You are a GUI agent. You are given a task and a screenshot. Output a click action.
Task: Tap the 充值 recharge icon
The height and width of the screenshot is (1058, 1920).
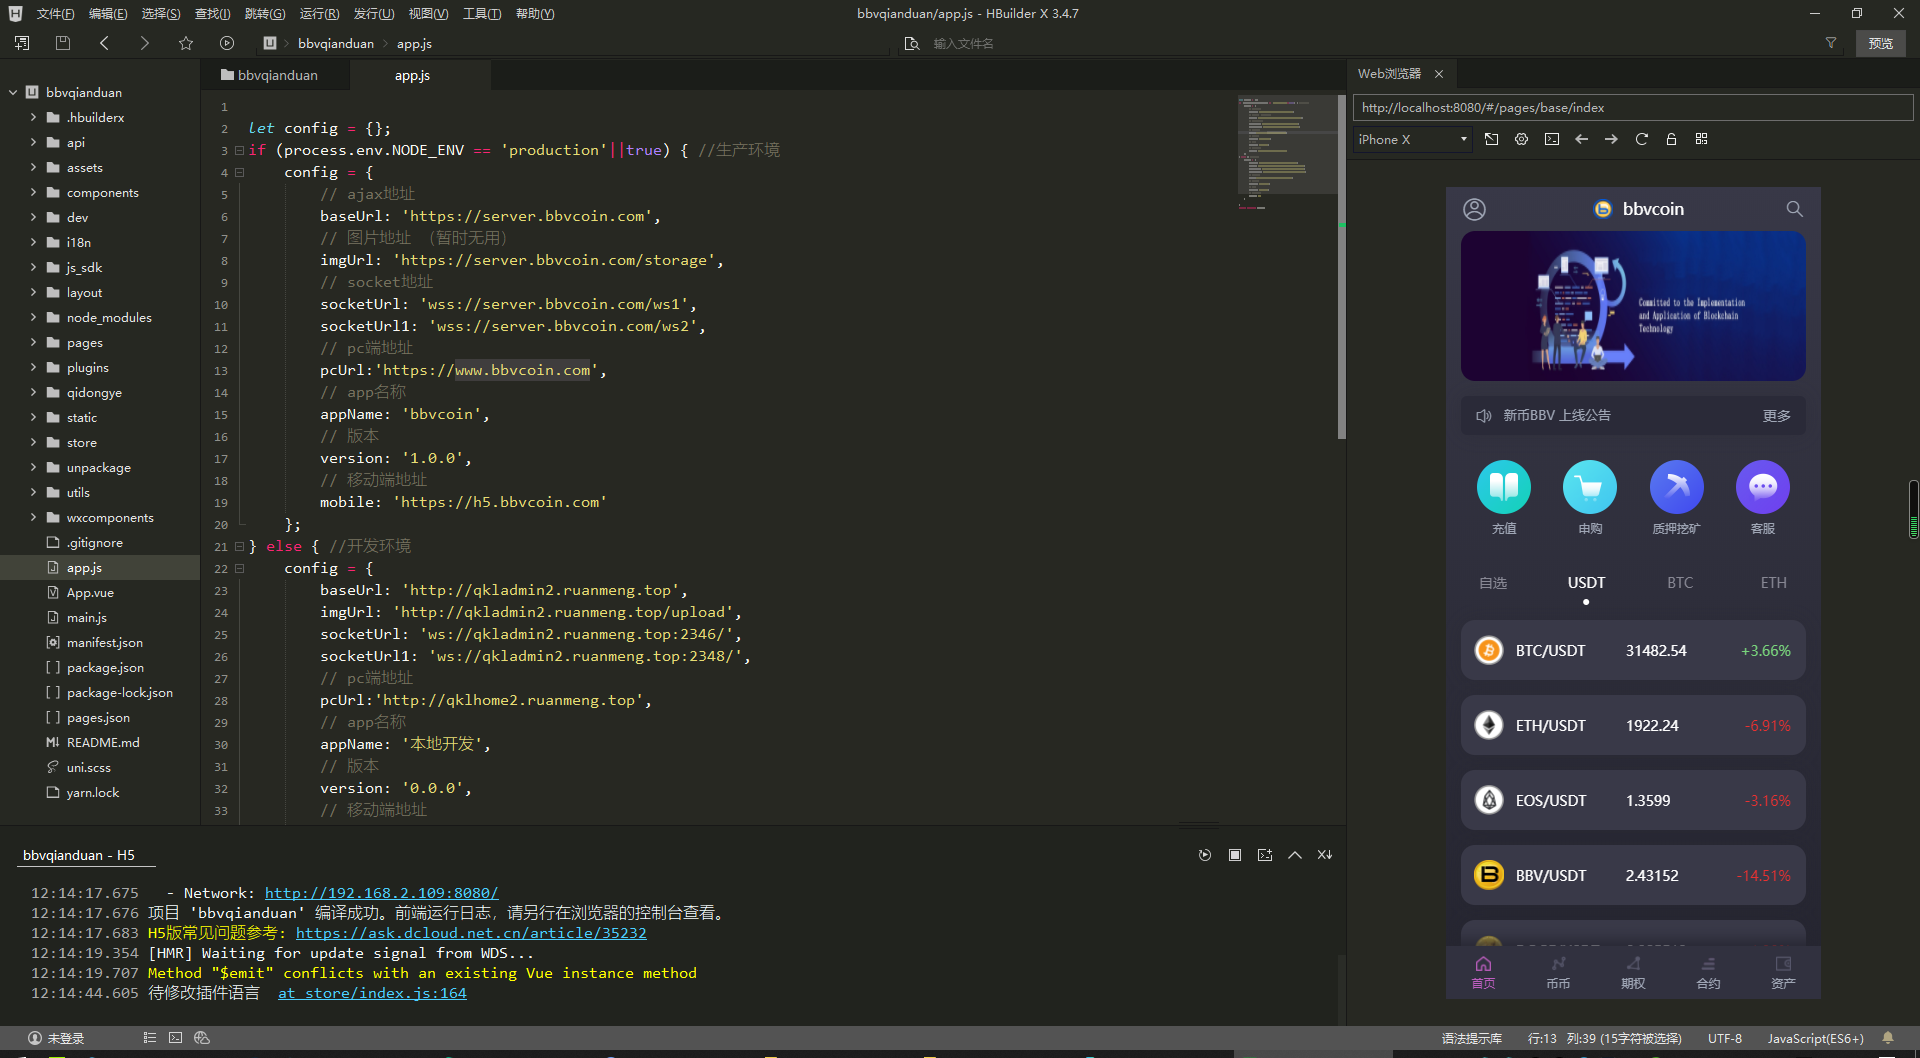pos(1504,487)
